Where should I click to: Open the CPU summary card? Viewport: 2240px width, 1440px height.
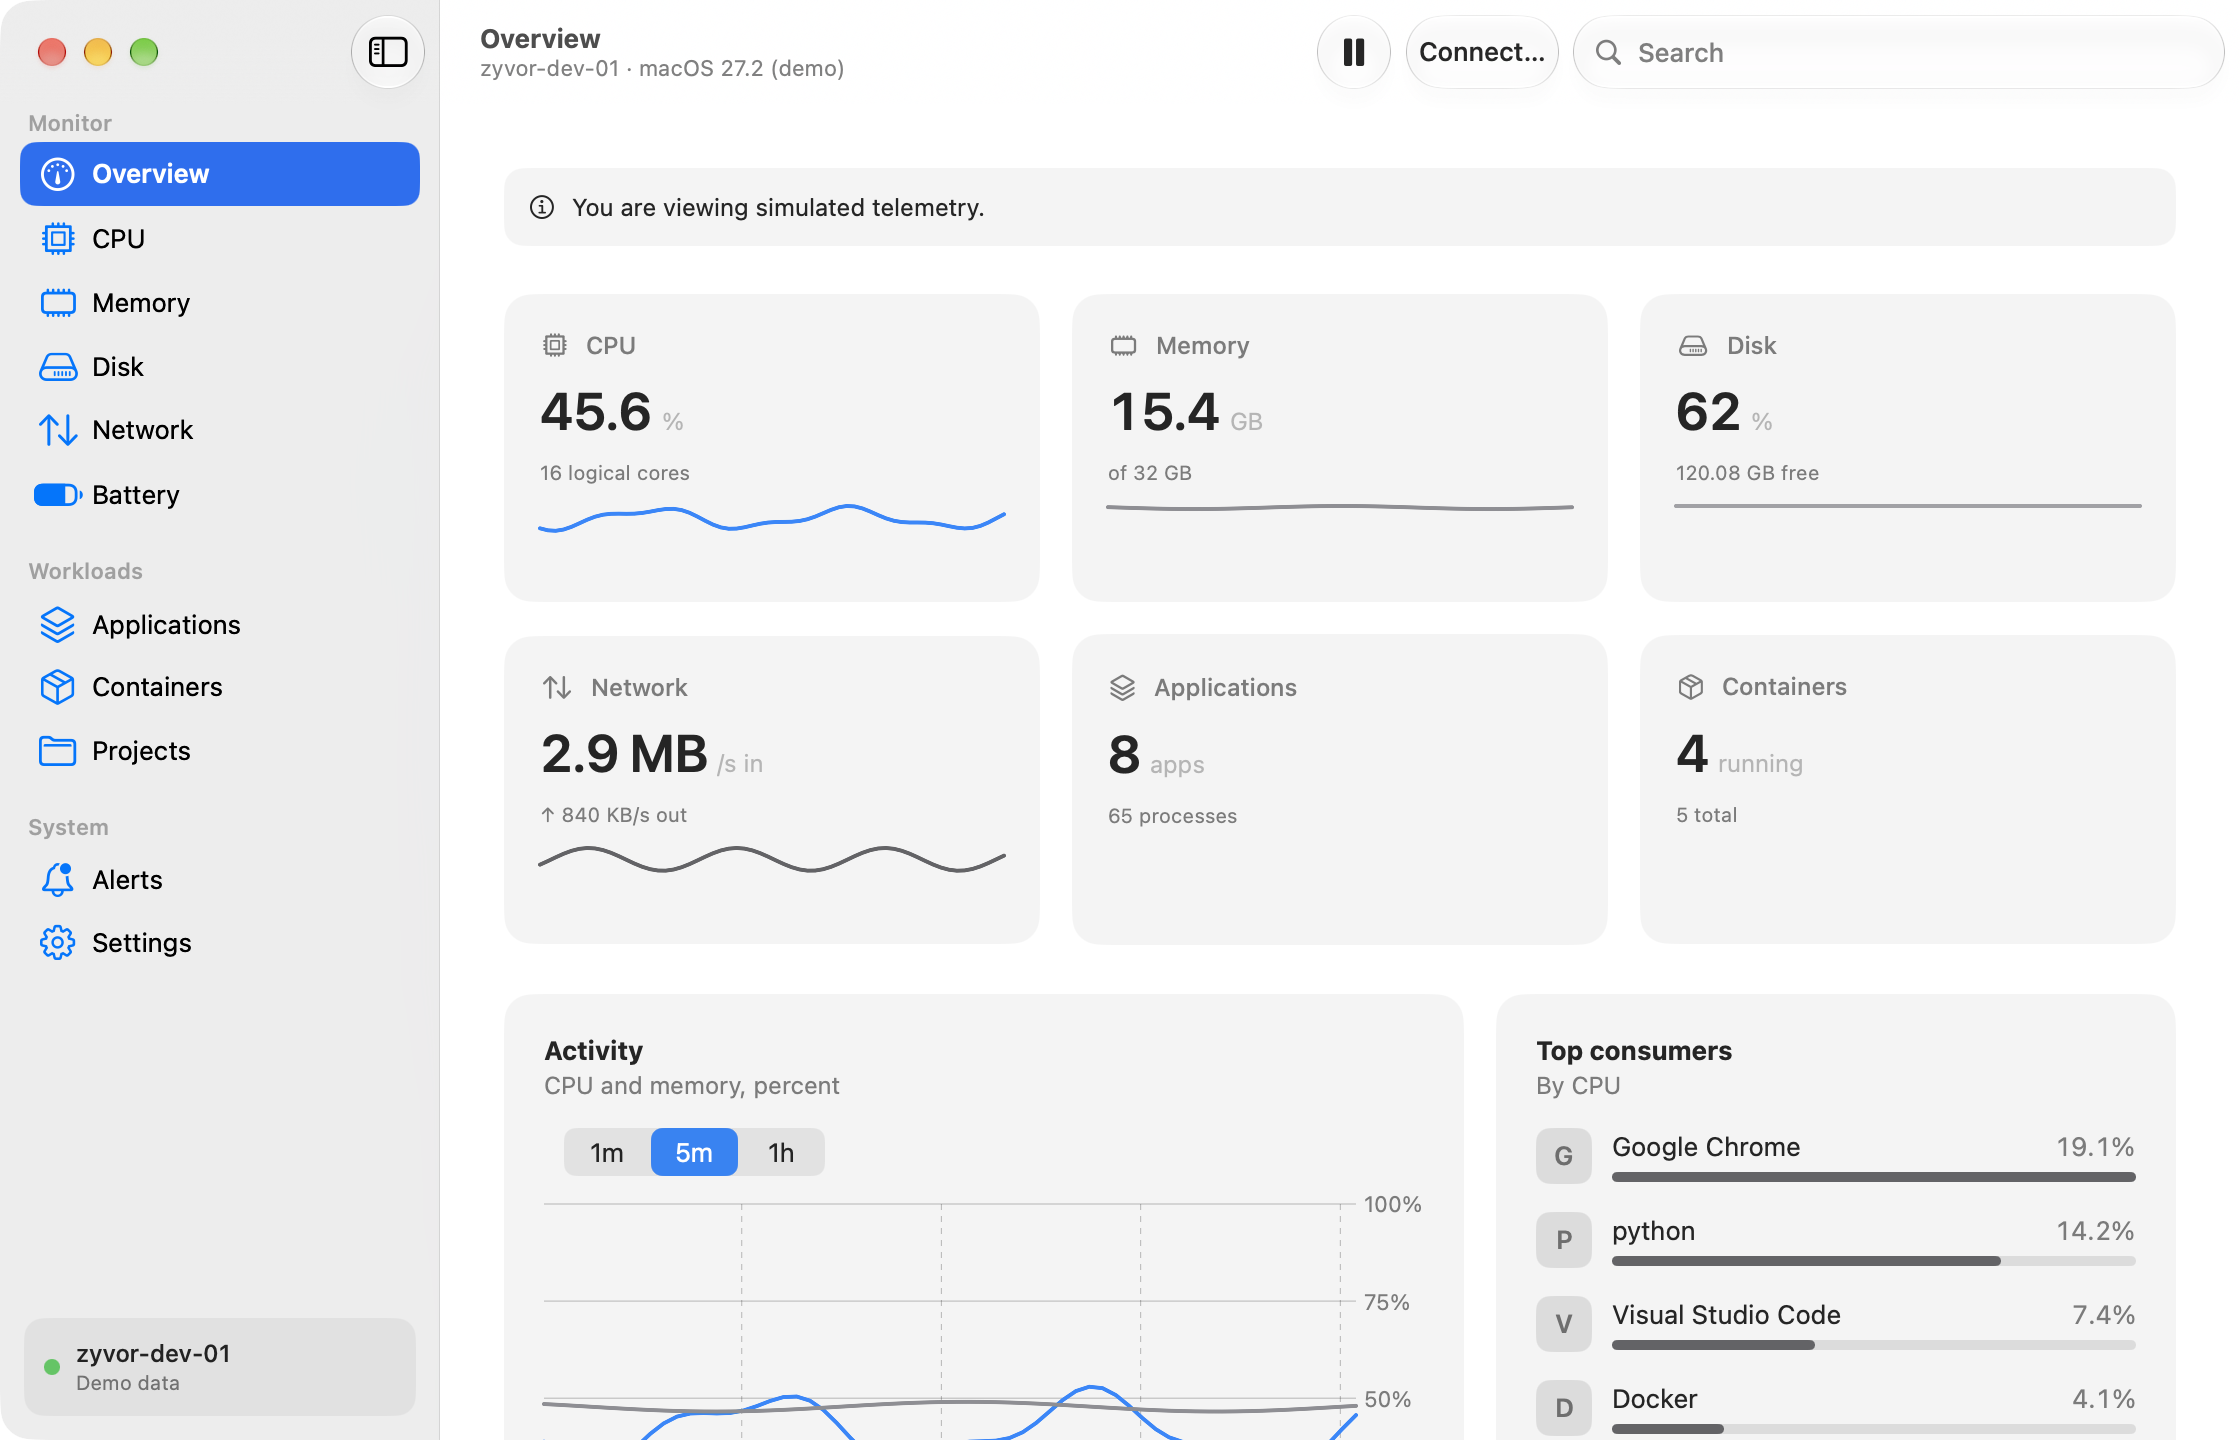(x=772, y=448)
